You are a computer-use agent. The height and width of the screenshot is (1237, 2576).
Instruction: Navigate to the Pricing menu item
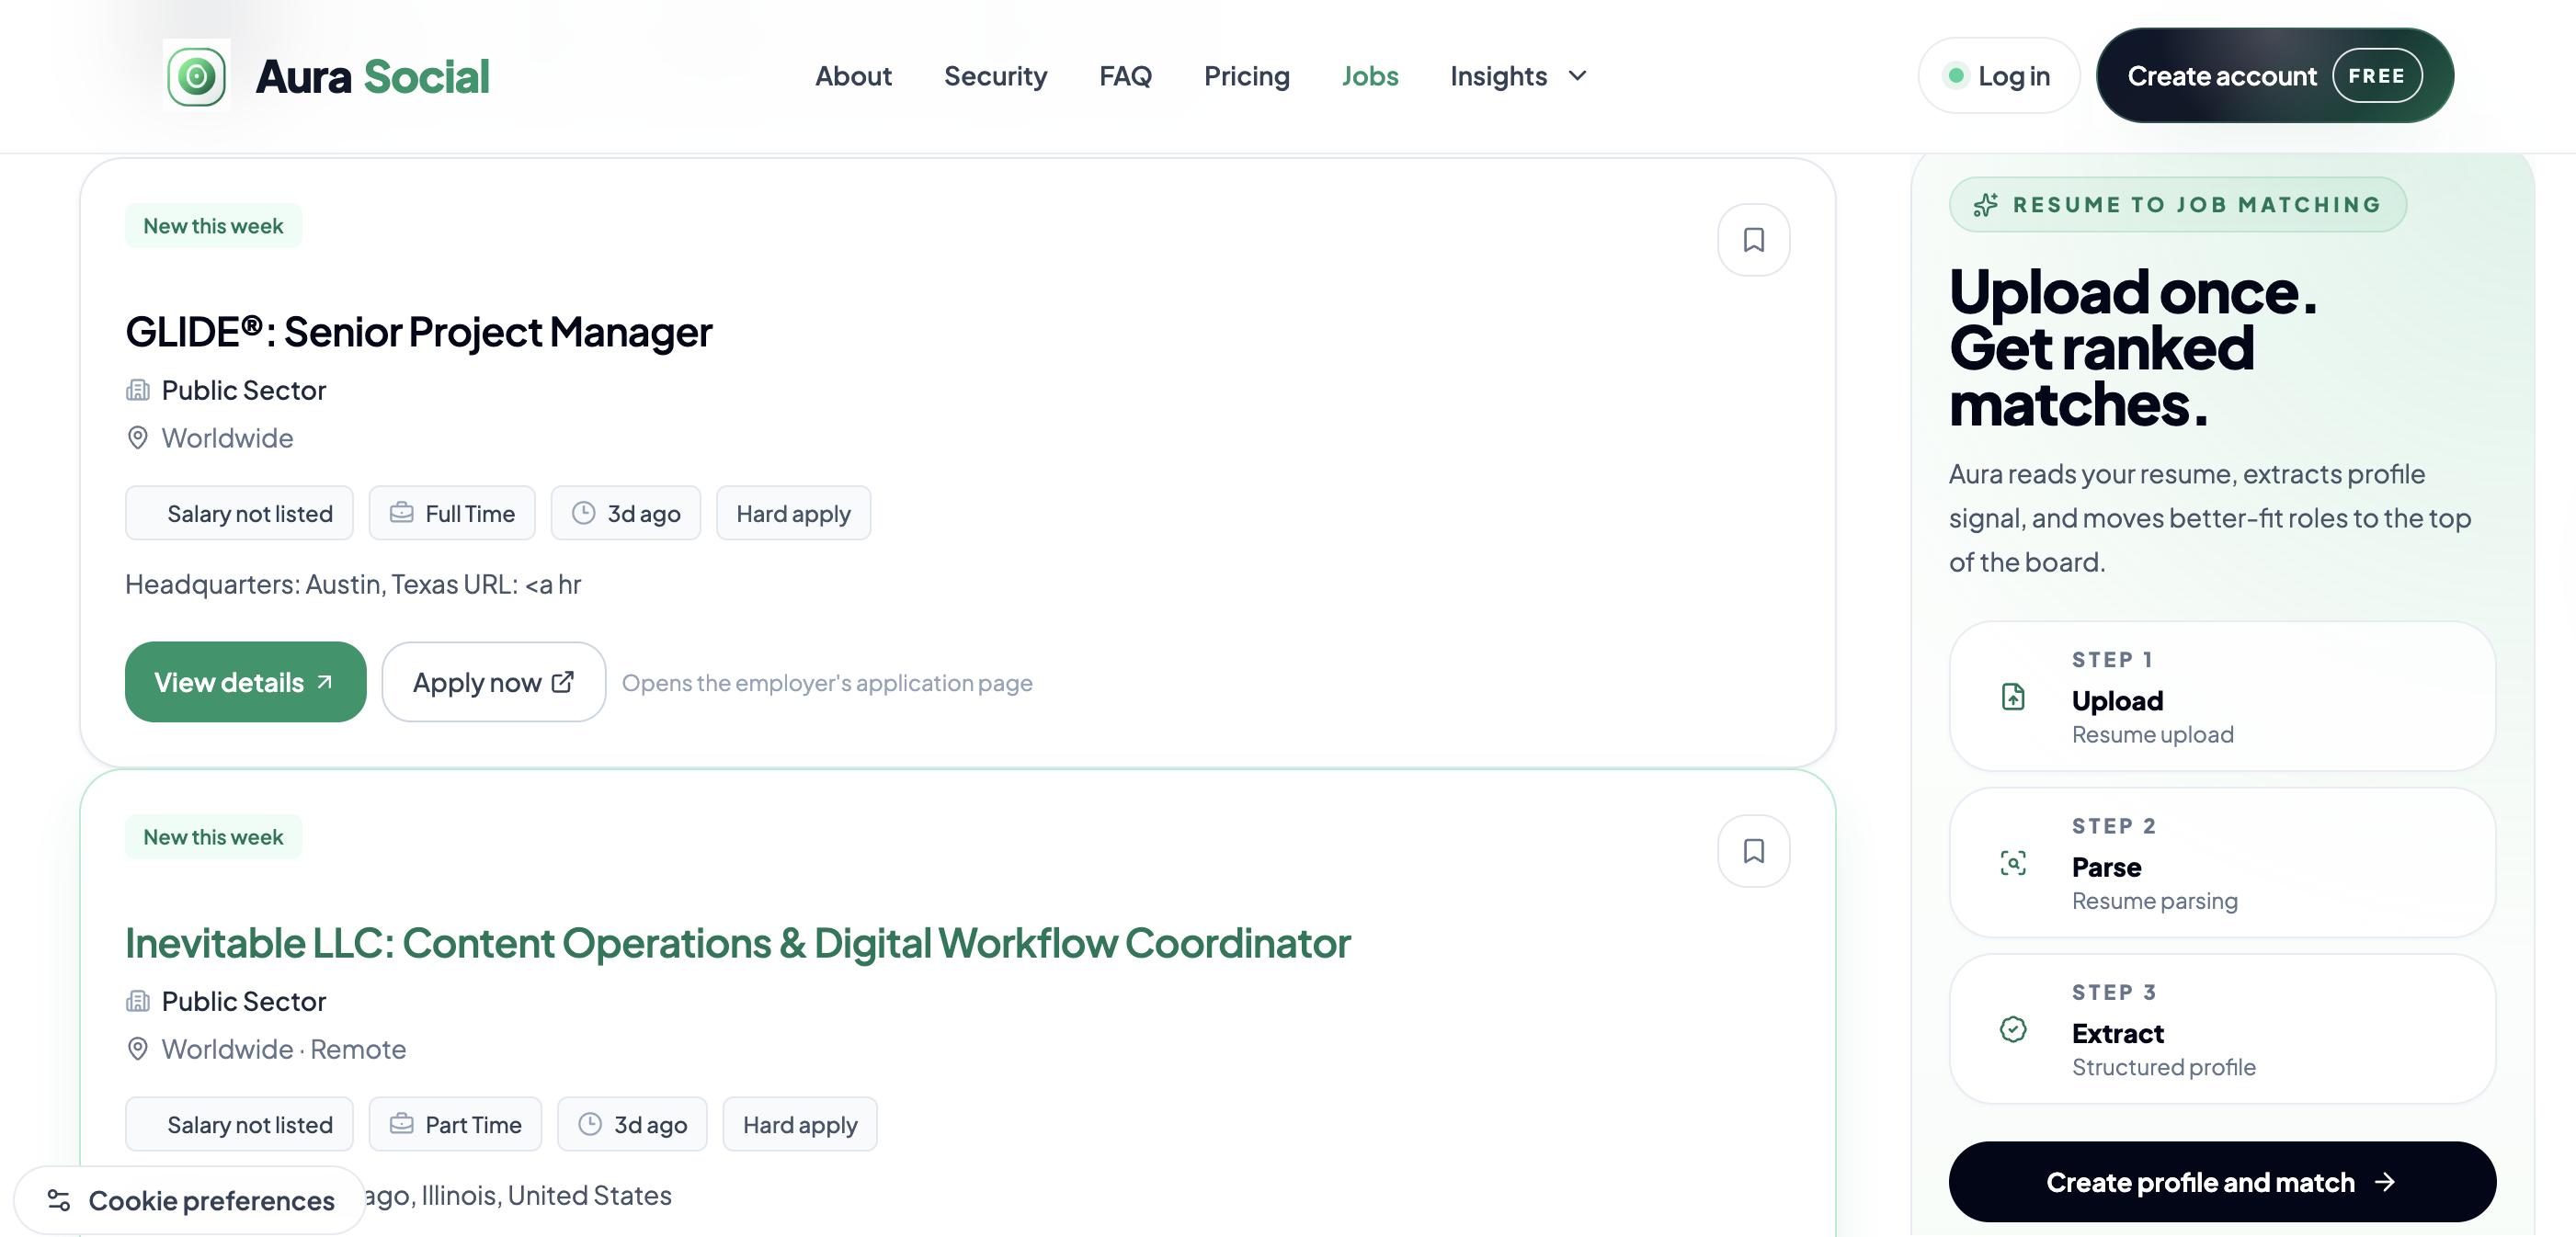pos(1247,75)
